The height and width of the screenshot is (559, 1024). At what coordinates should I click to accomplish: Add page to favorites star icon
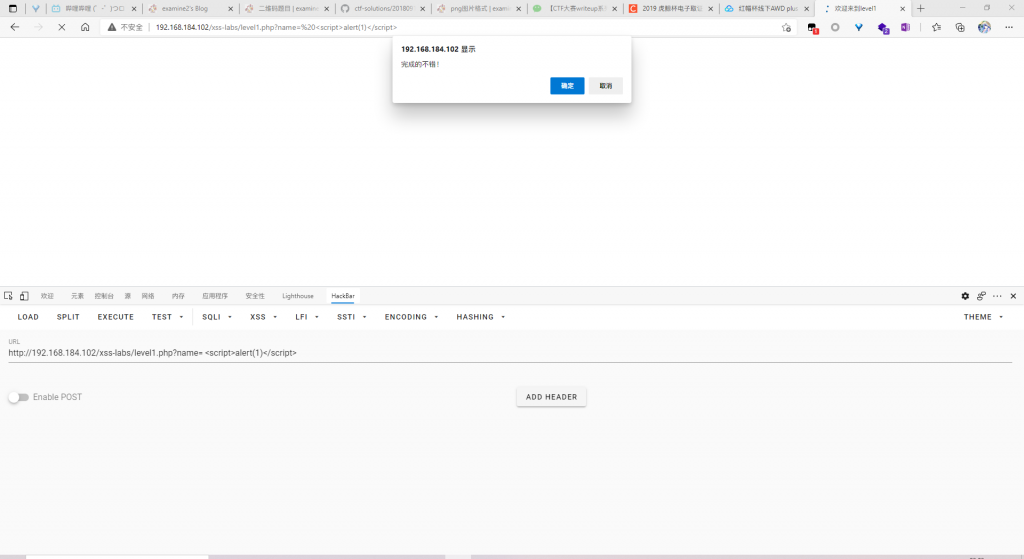pyautogui.click(x=786, y=27)
